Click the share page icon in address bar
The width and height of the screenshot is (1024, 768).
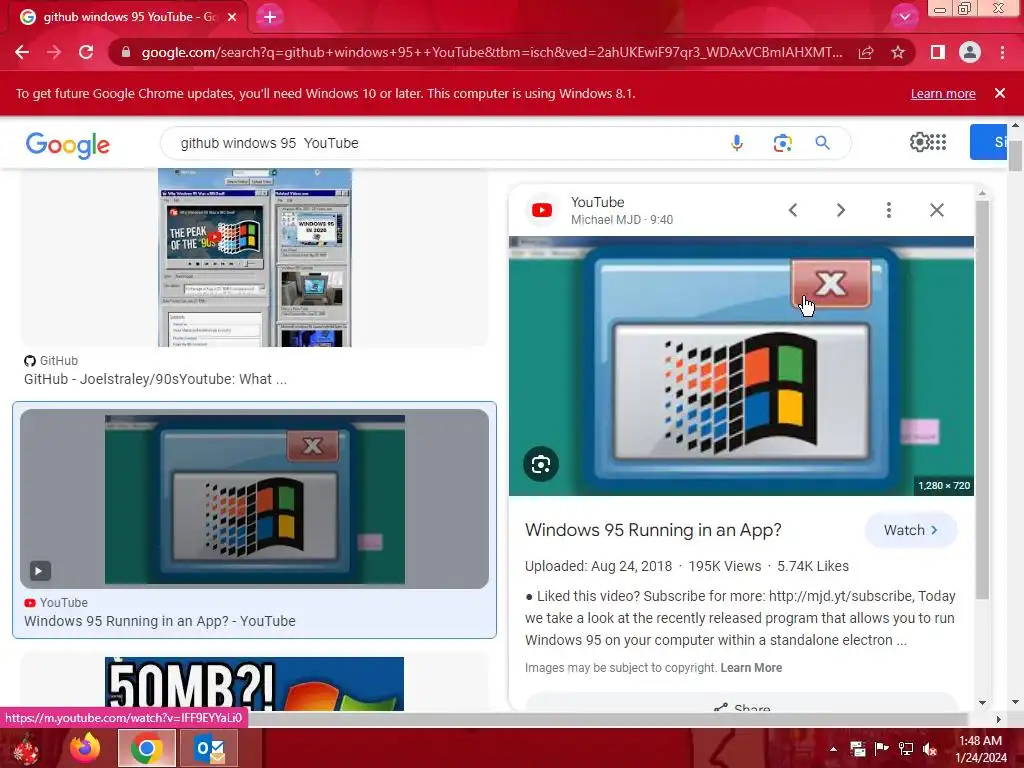tap(866, 52)
